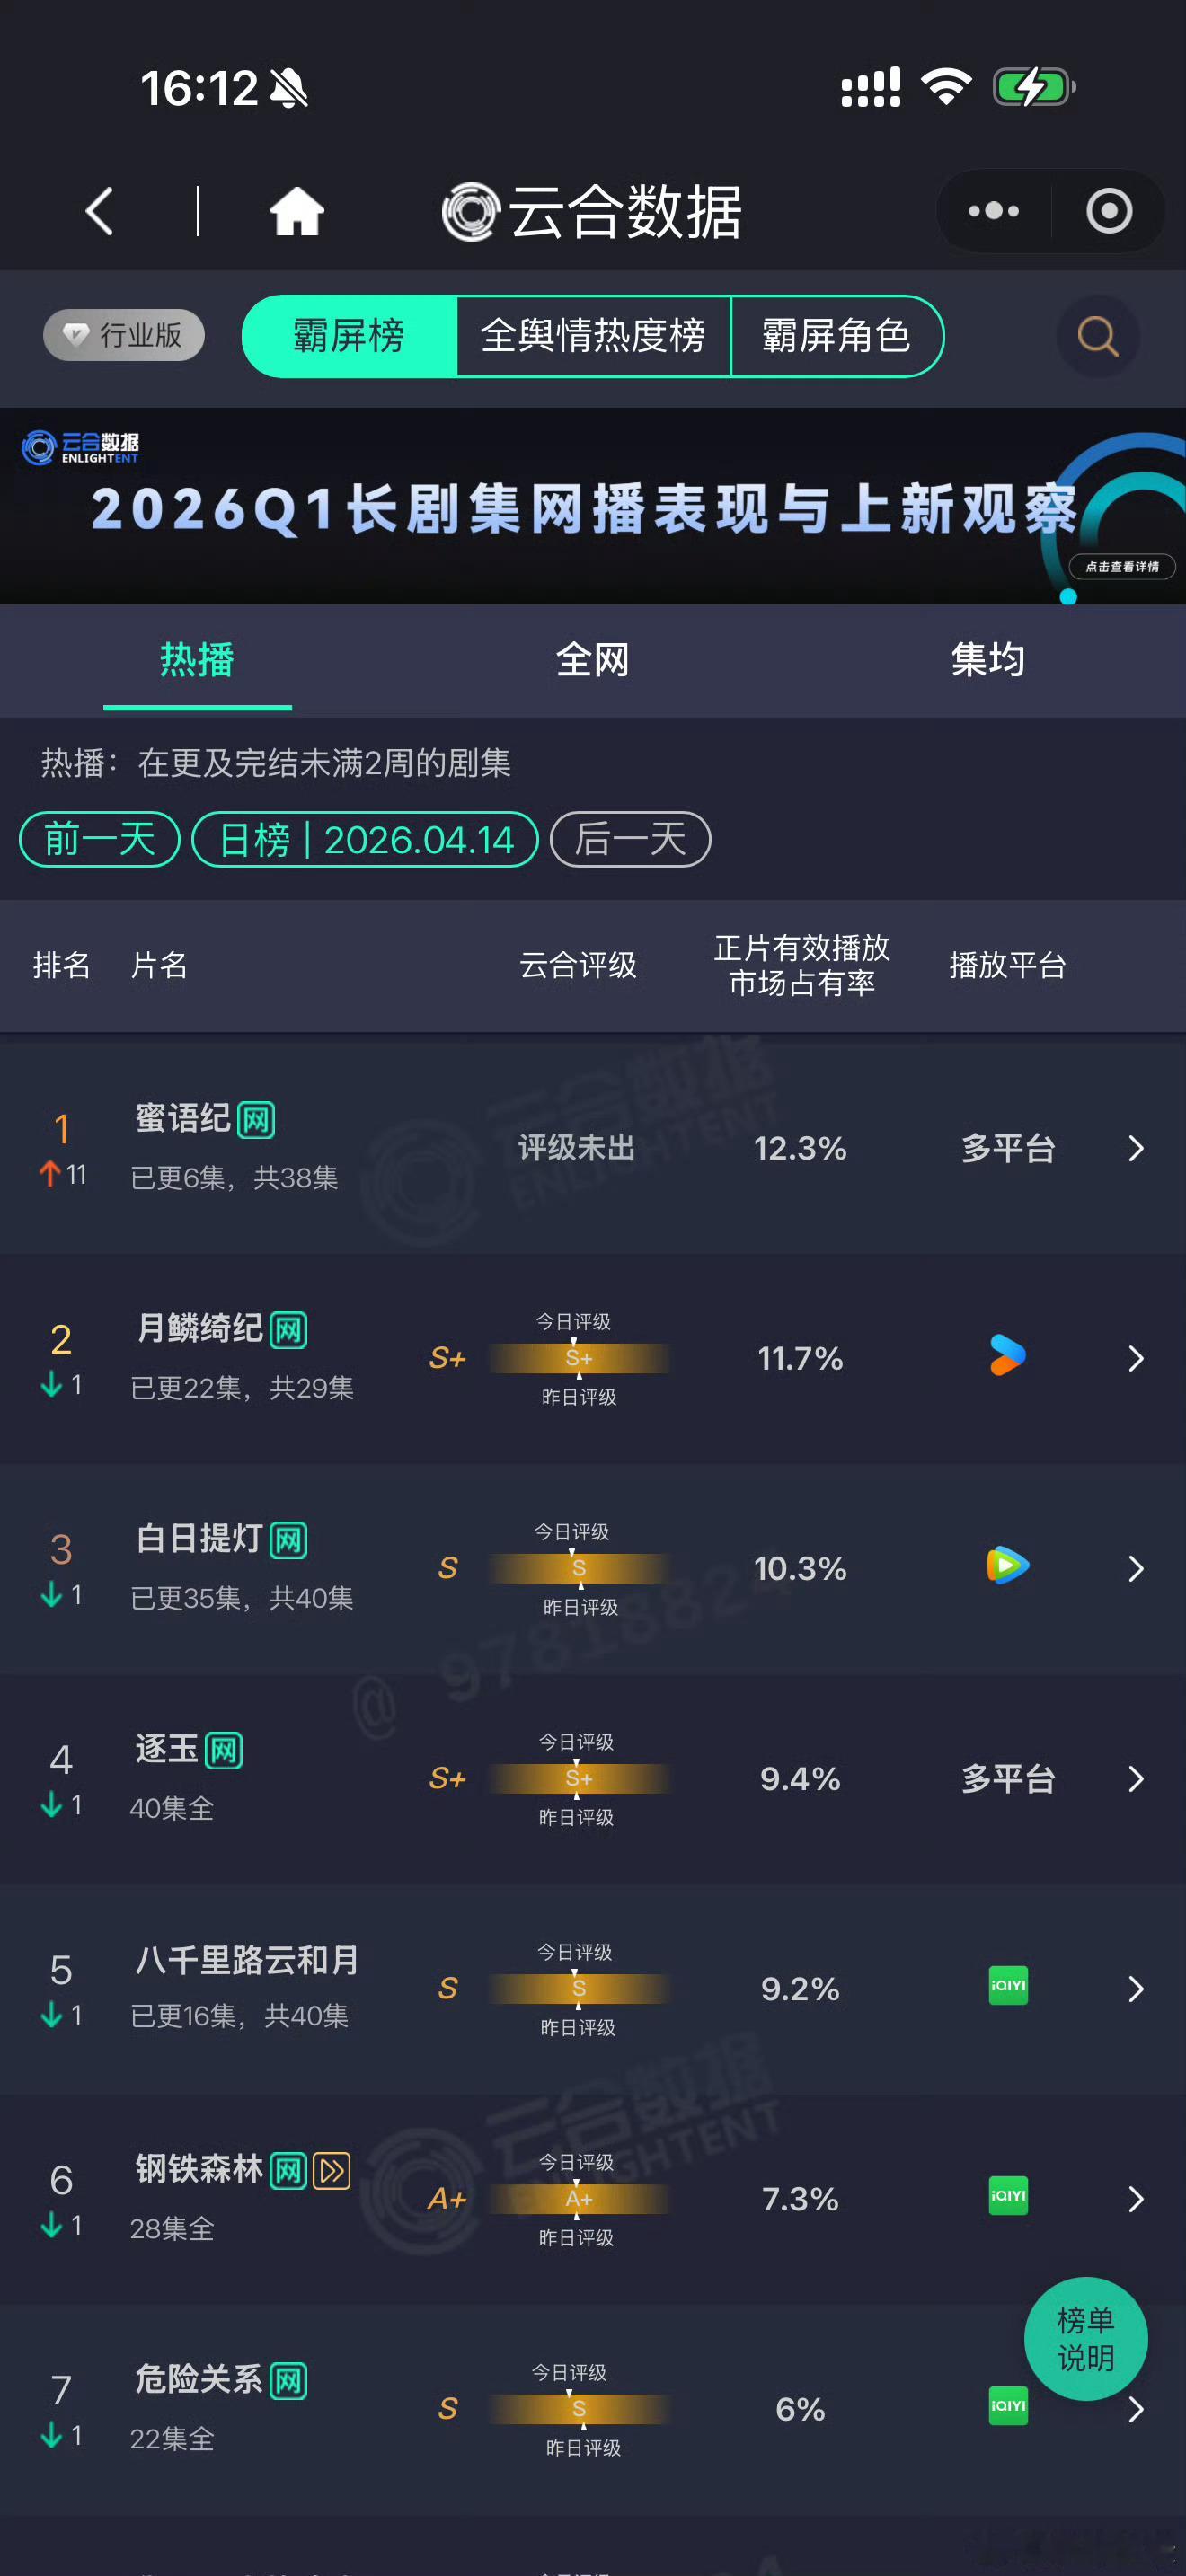Switch to the 日榜 date selector

tap(364, 840)
